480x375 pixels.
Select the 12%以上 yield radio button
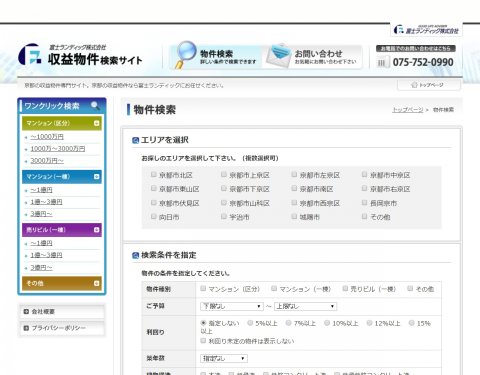tap(369, 323)
